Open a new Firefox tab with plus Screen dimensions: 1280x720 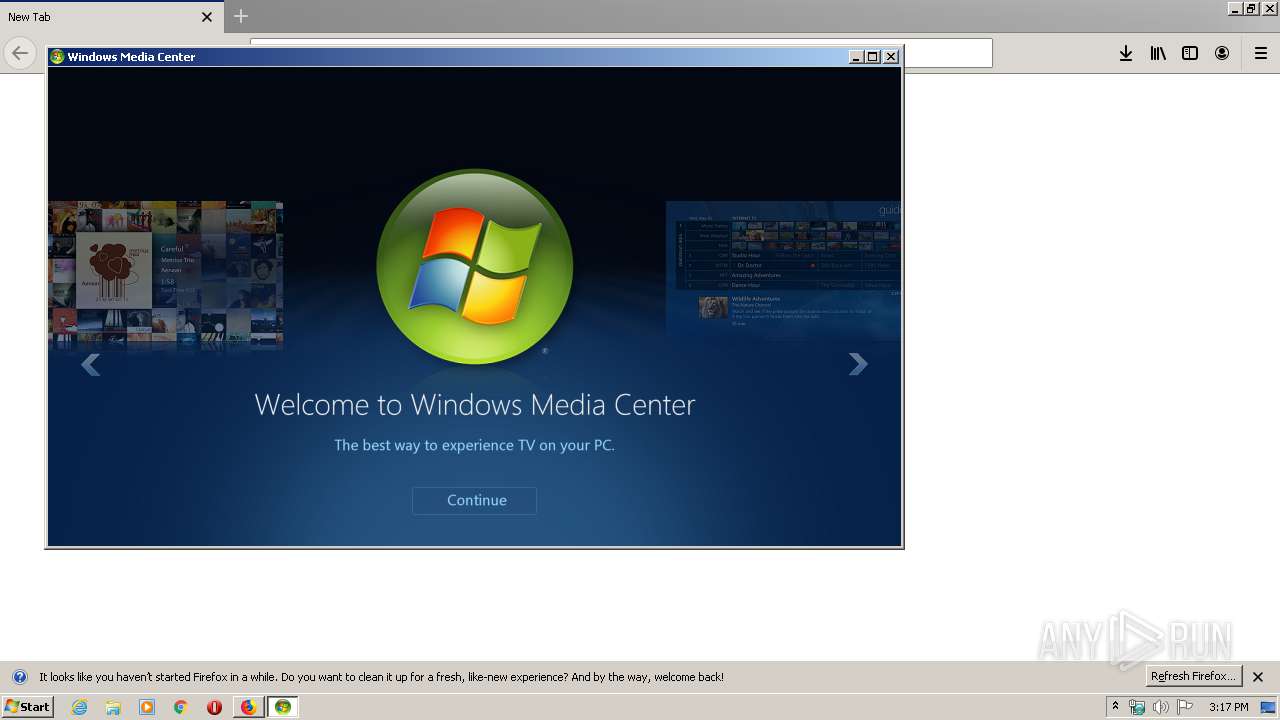pos(241,16)
